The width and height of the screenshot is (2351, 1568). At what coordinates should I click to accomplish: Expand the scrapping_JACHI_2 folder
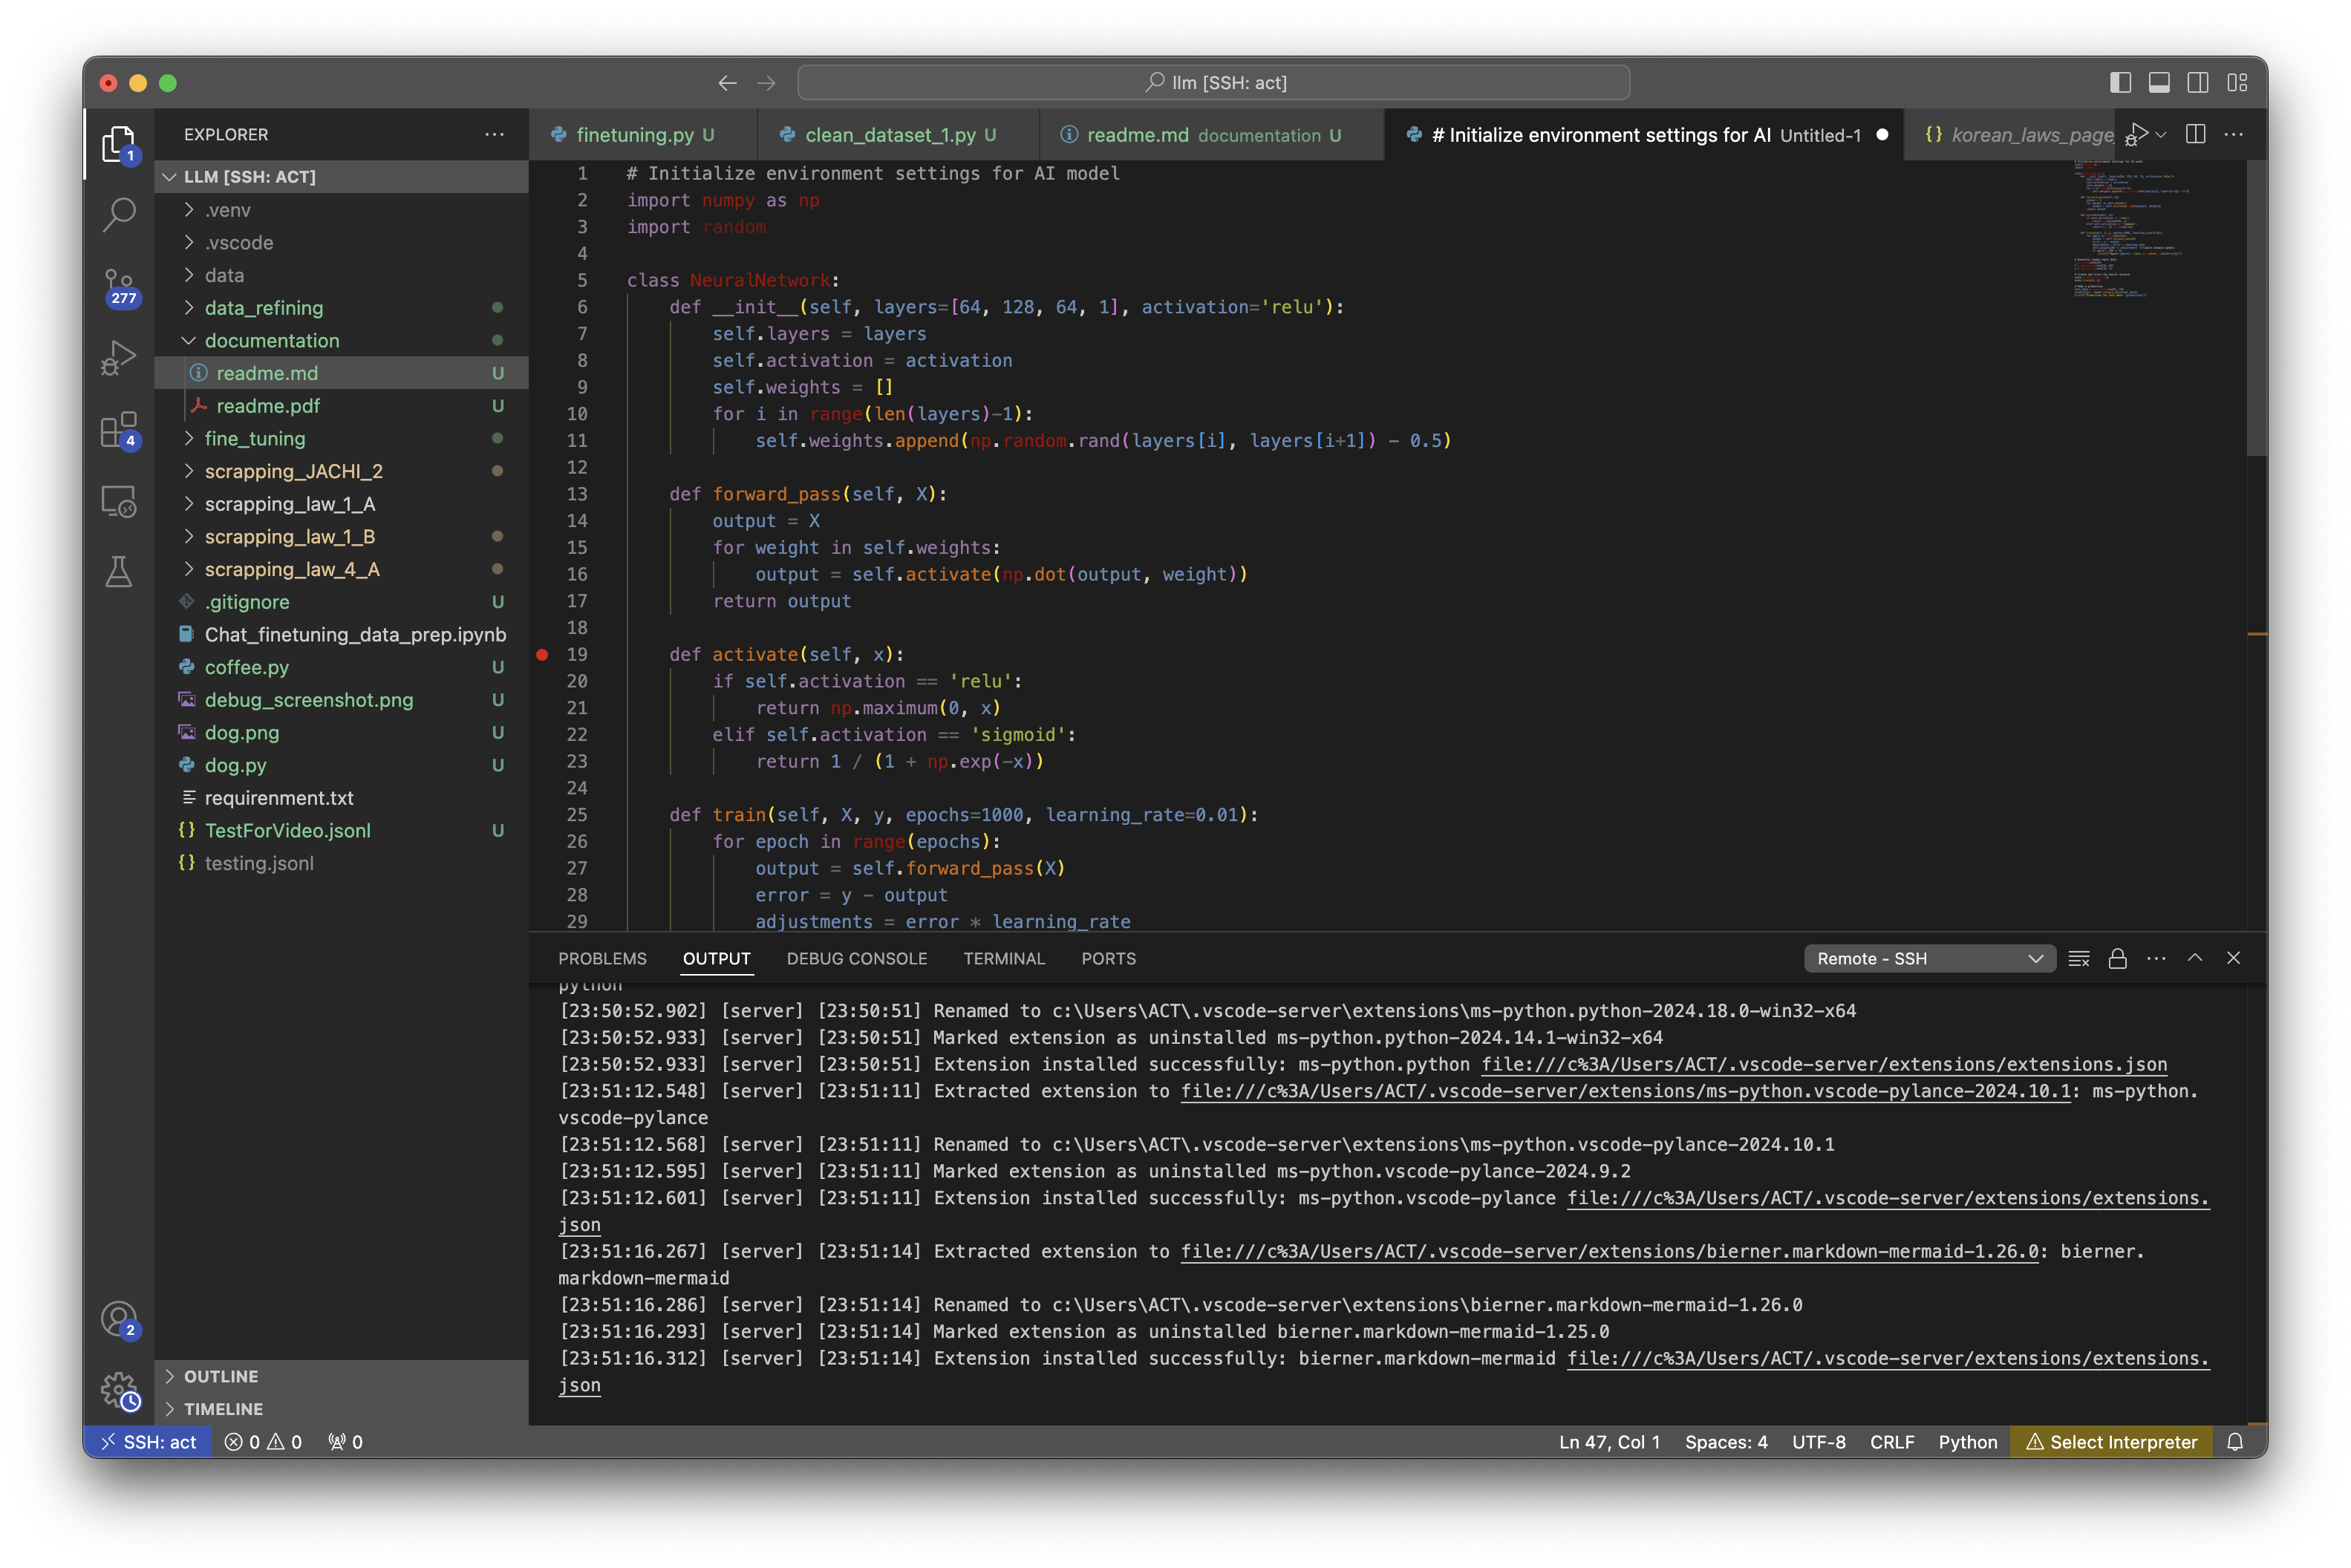(341, 471)
